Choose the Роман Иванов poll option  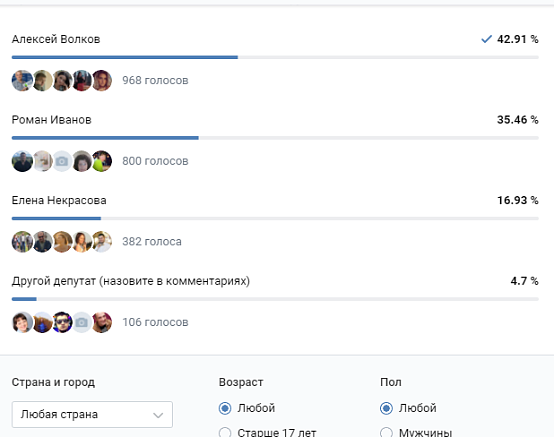52,120
